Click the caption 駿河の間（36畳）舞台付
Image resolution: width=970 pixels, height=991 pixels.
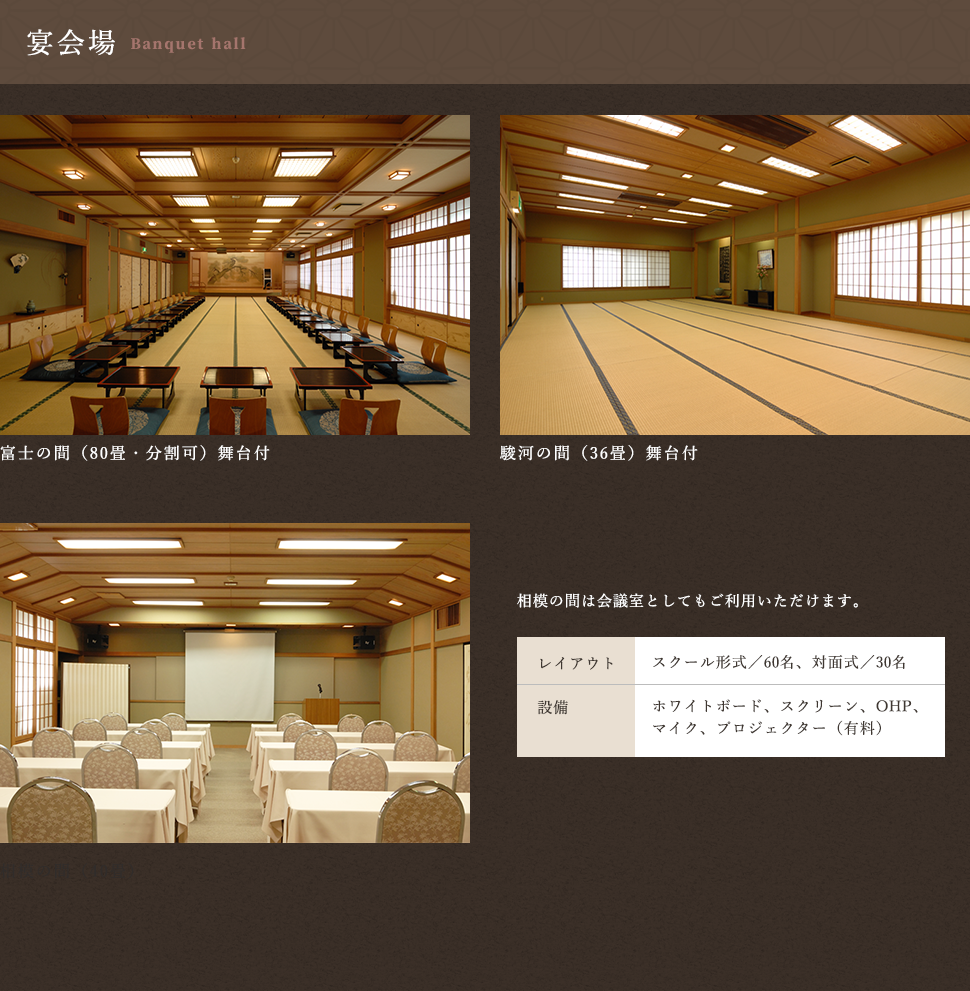click(x=598, y=453)
